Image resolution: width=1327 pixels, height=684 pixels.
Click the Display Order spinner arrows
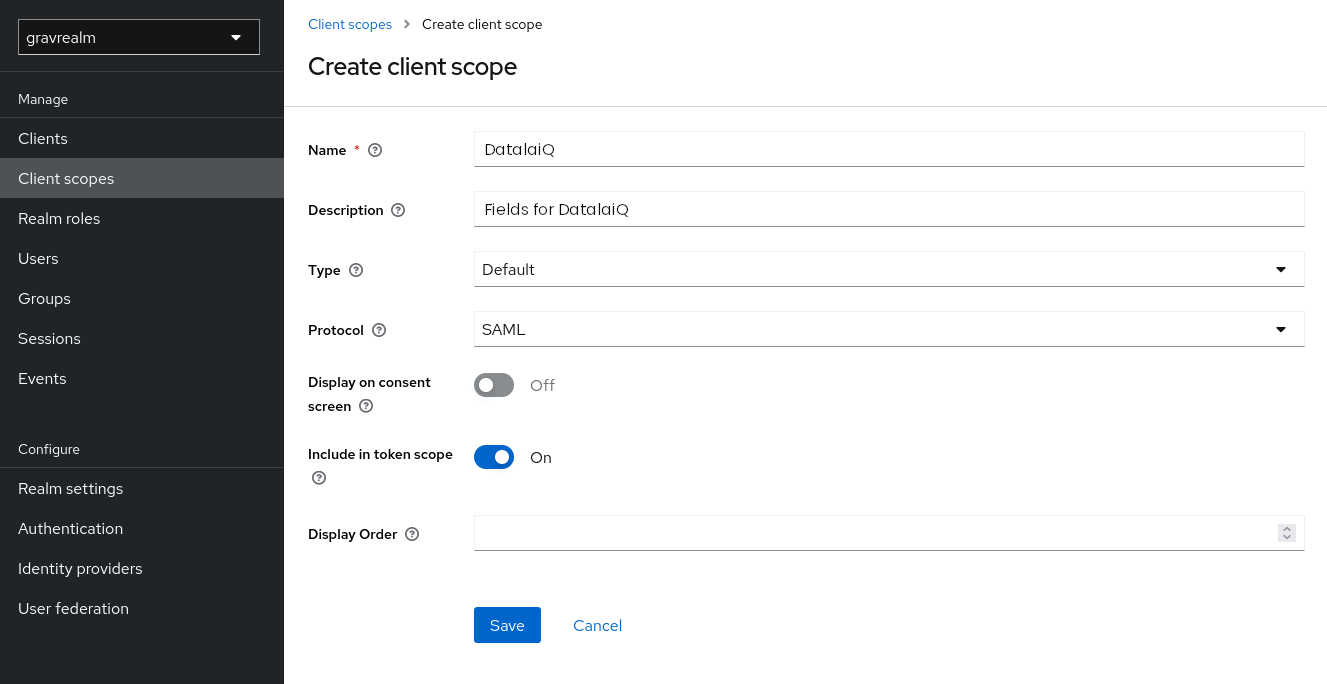click(1287, 533)
